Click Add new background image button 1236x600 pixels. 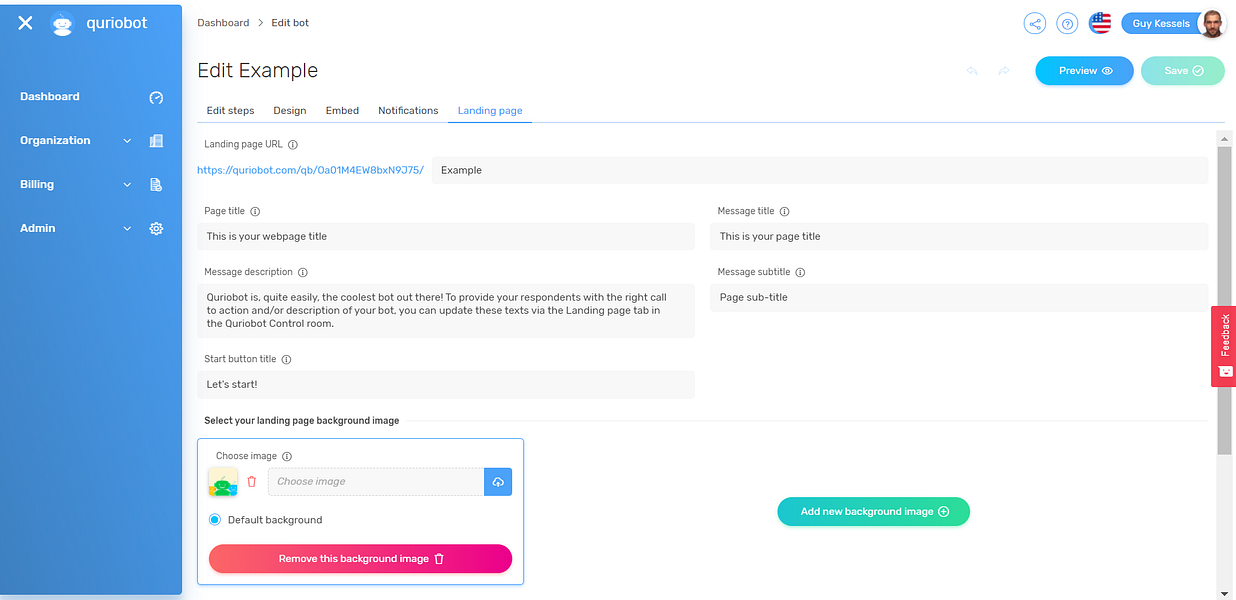pos(874,512)
